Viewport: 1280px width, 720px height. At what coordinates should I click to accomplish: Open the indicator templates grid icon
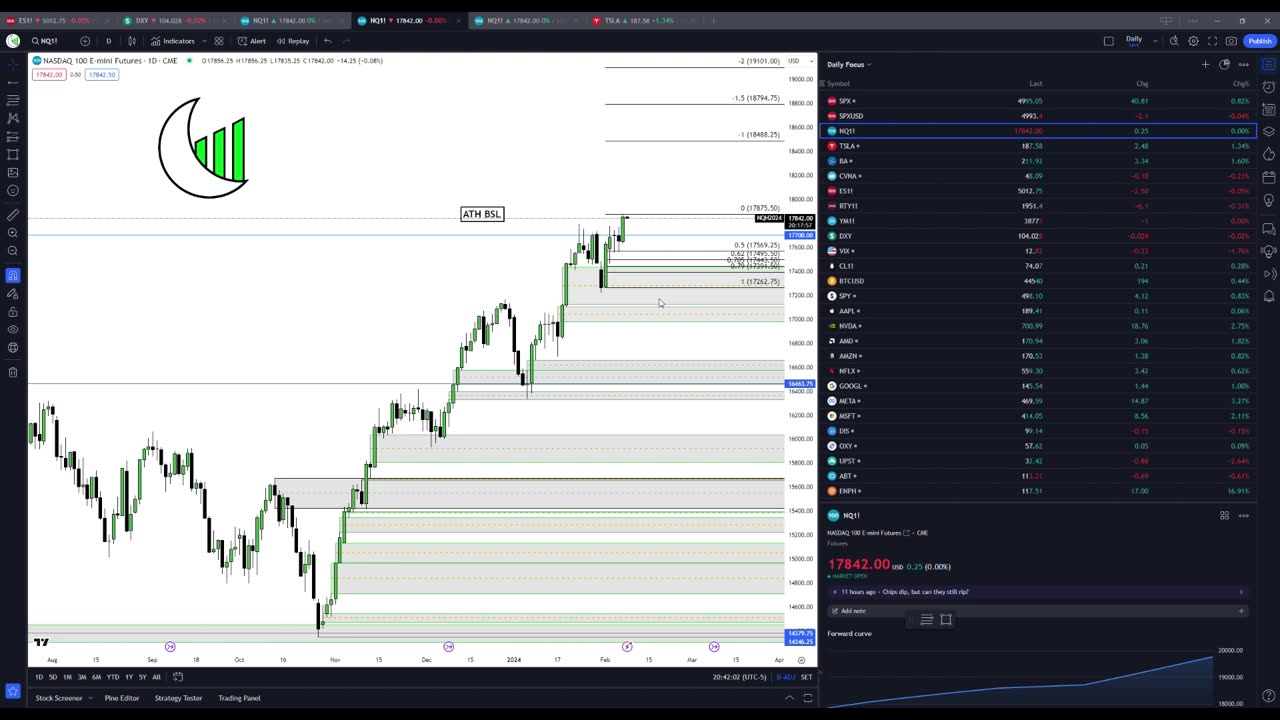point(219,41)
